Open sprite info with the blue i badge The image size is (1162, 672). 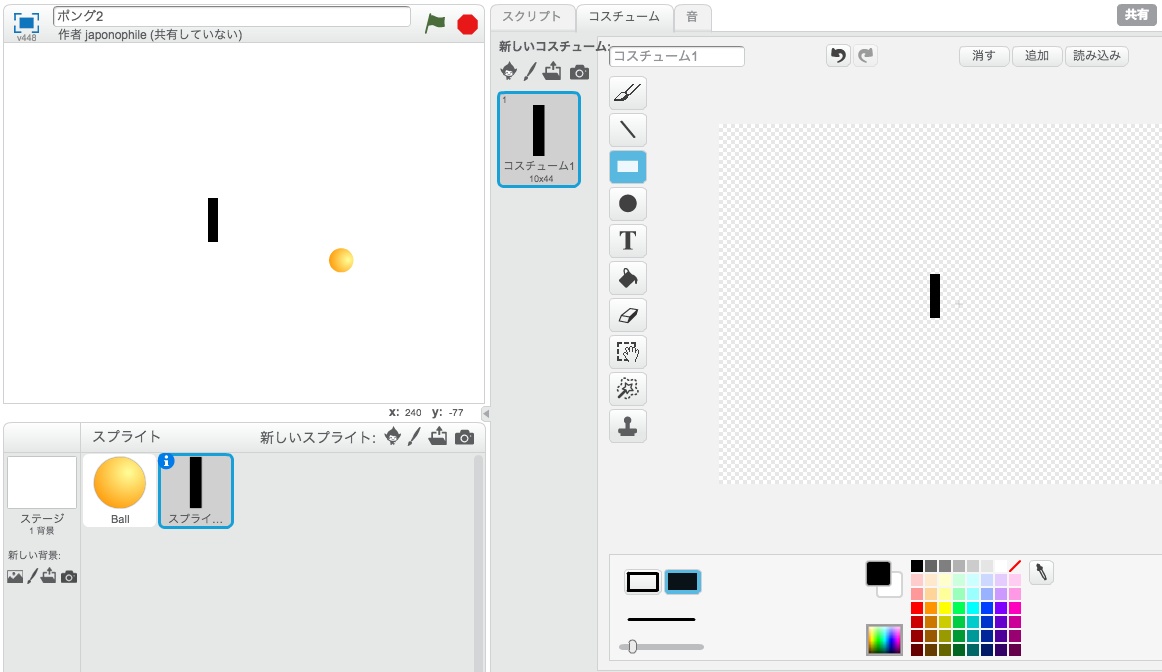coord(165,459)
